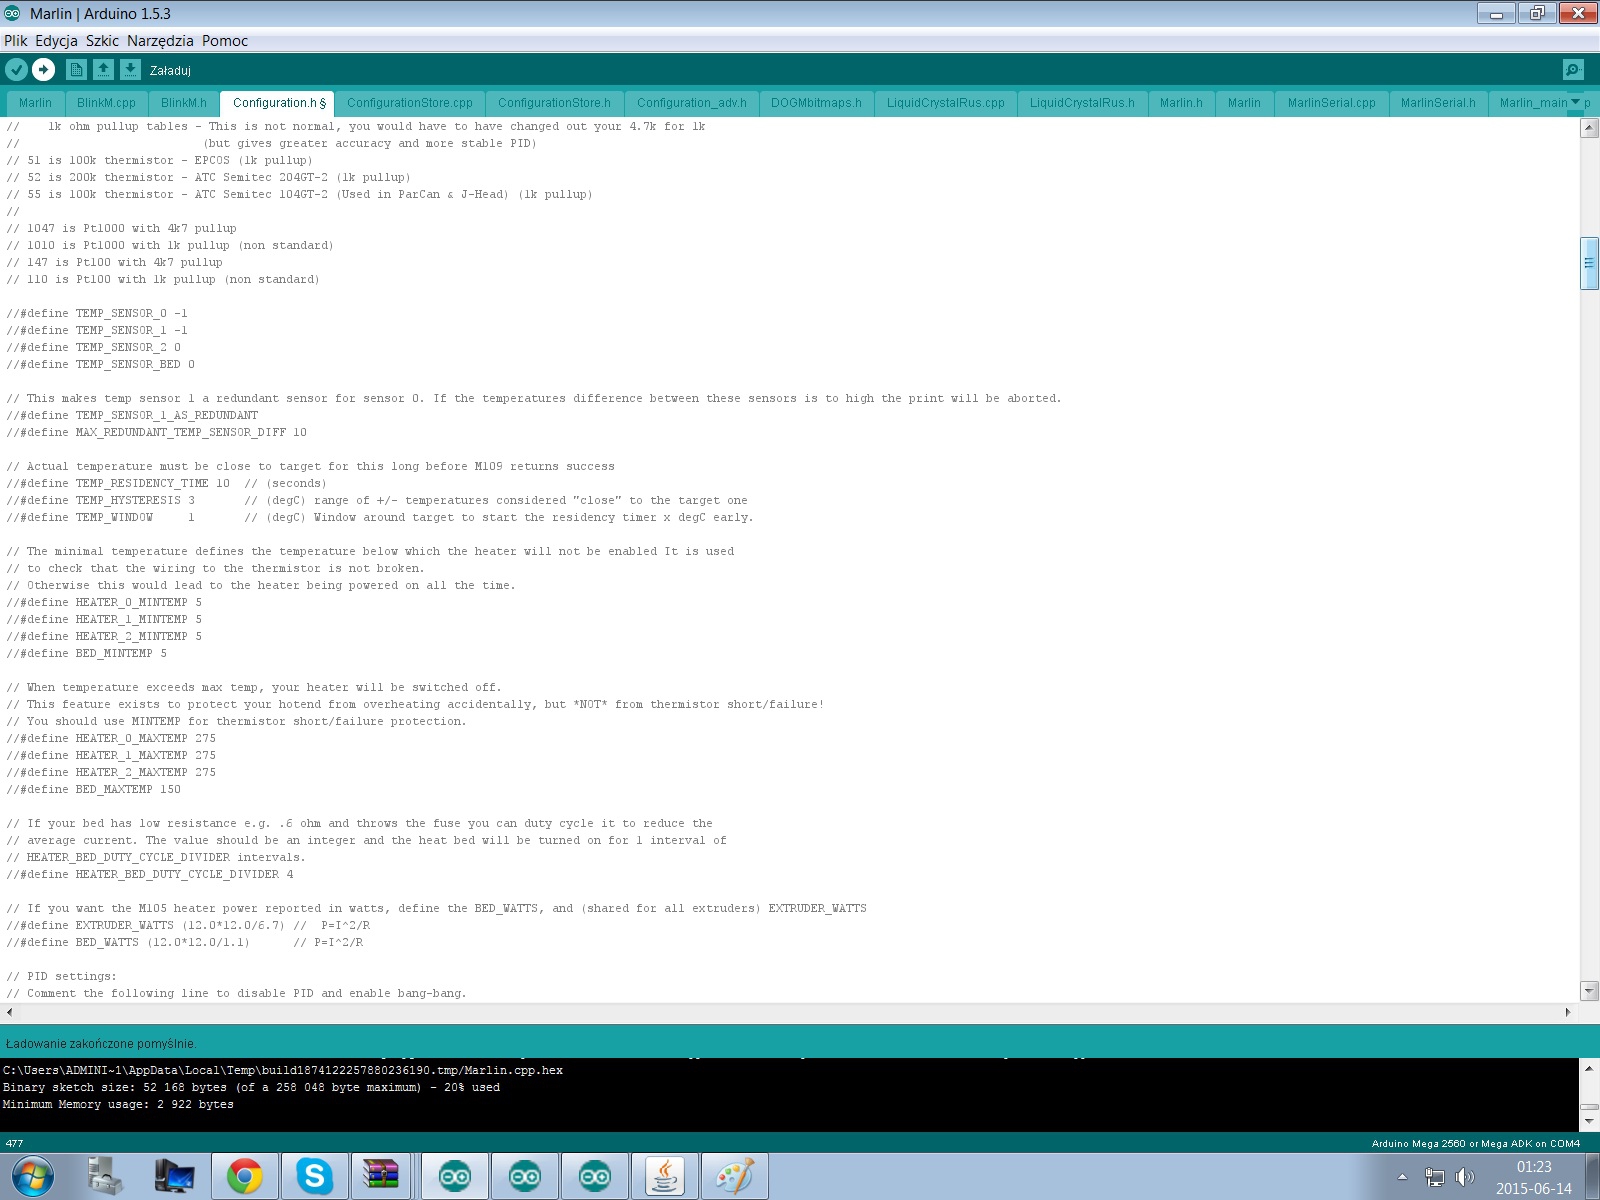Switch to the Marlin.h tab
The image size is (1600, 1200).
pyautogui.click(x=1181, y=103)
